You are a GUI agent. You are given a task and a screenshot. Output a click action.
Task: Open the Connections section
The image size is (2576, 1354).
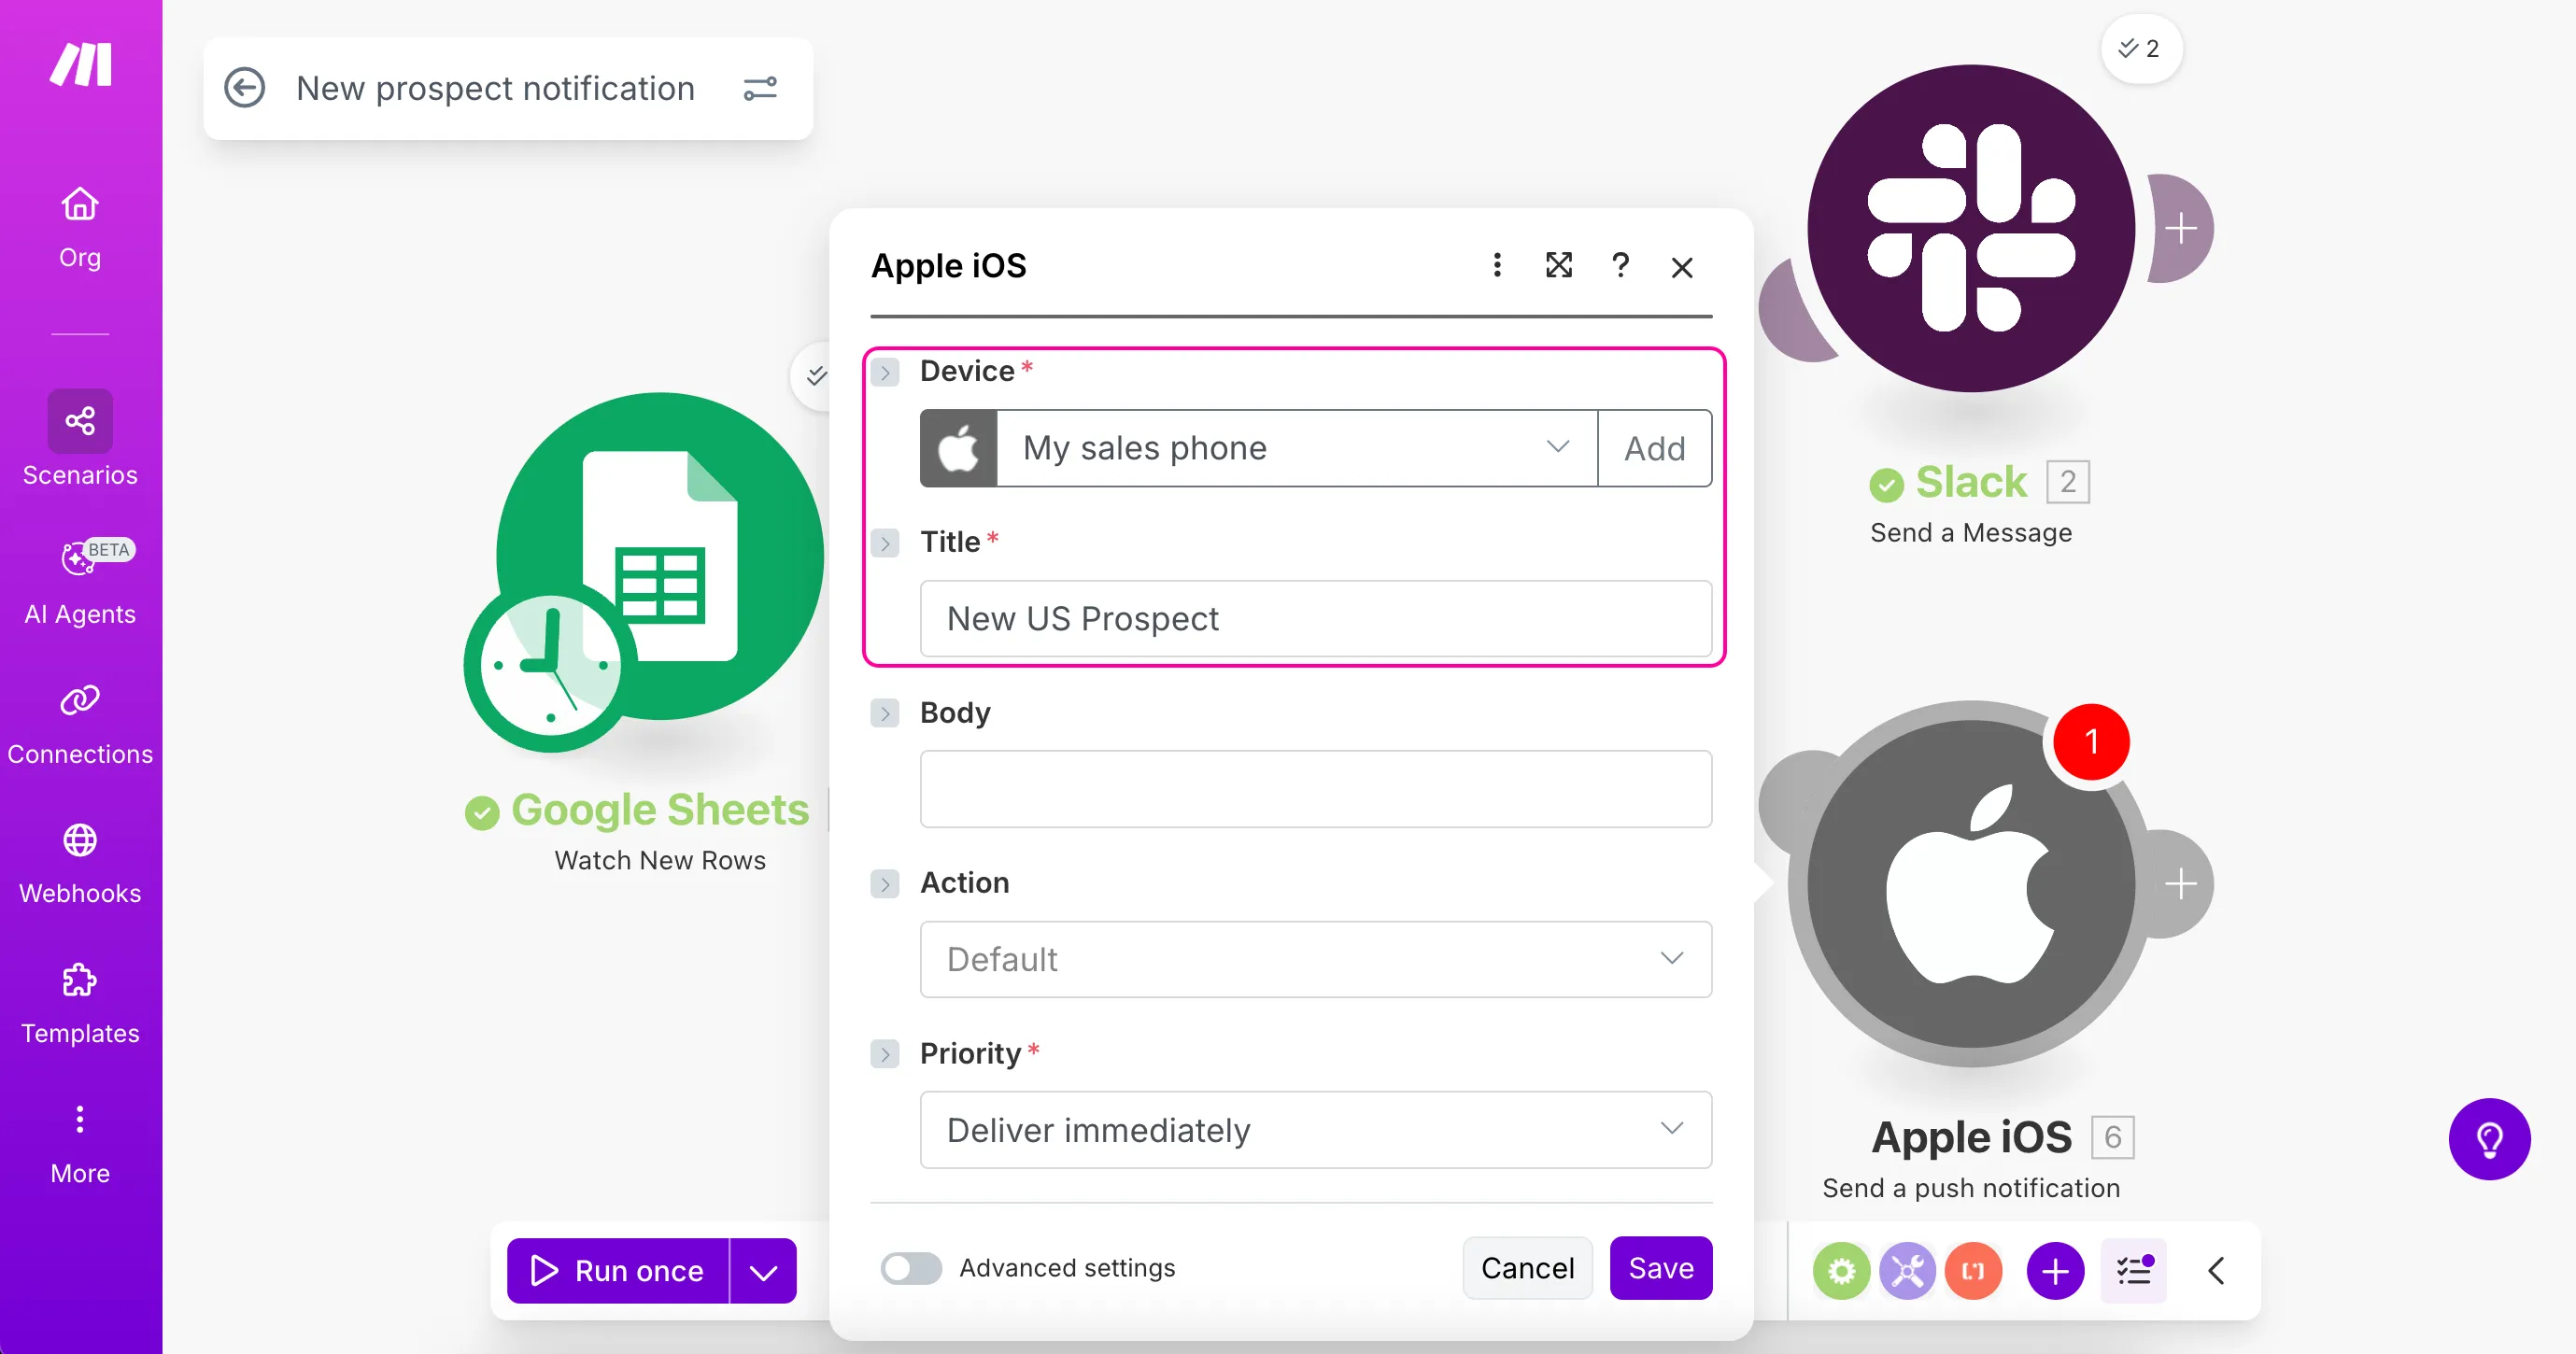coord(80,725)
